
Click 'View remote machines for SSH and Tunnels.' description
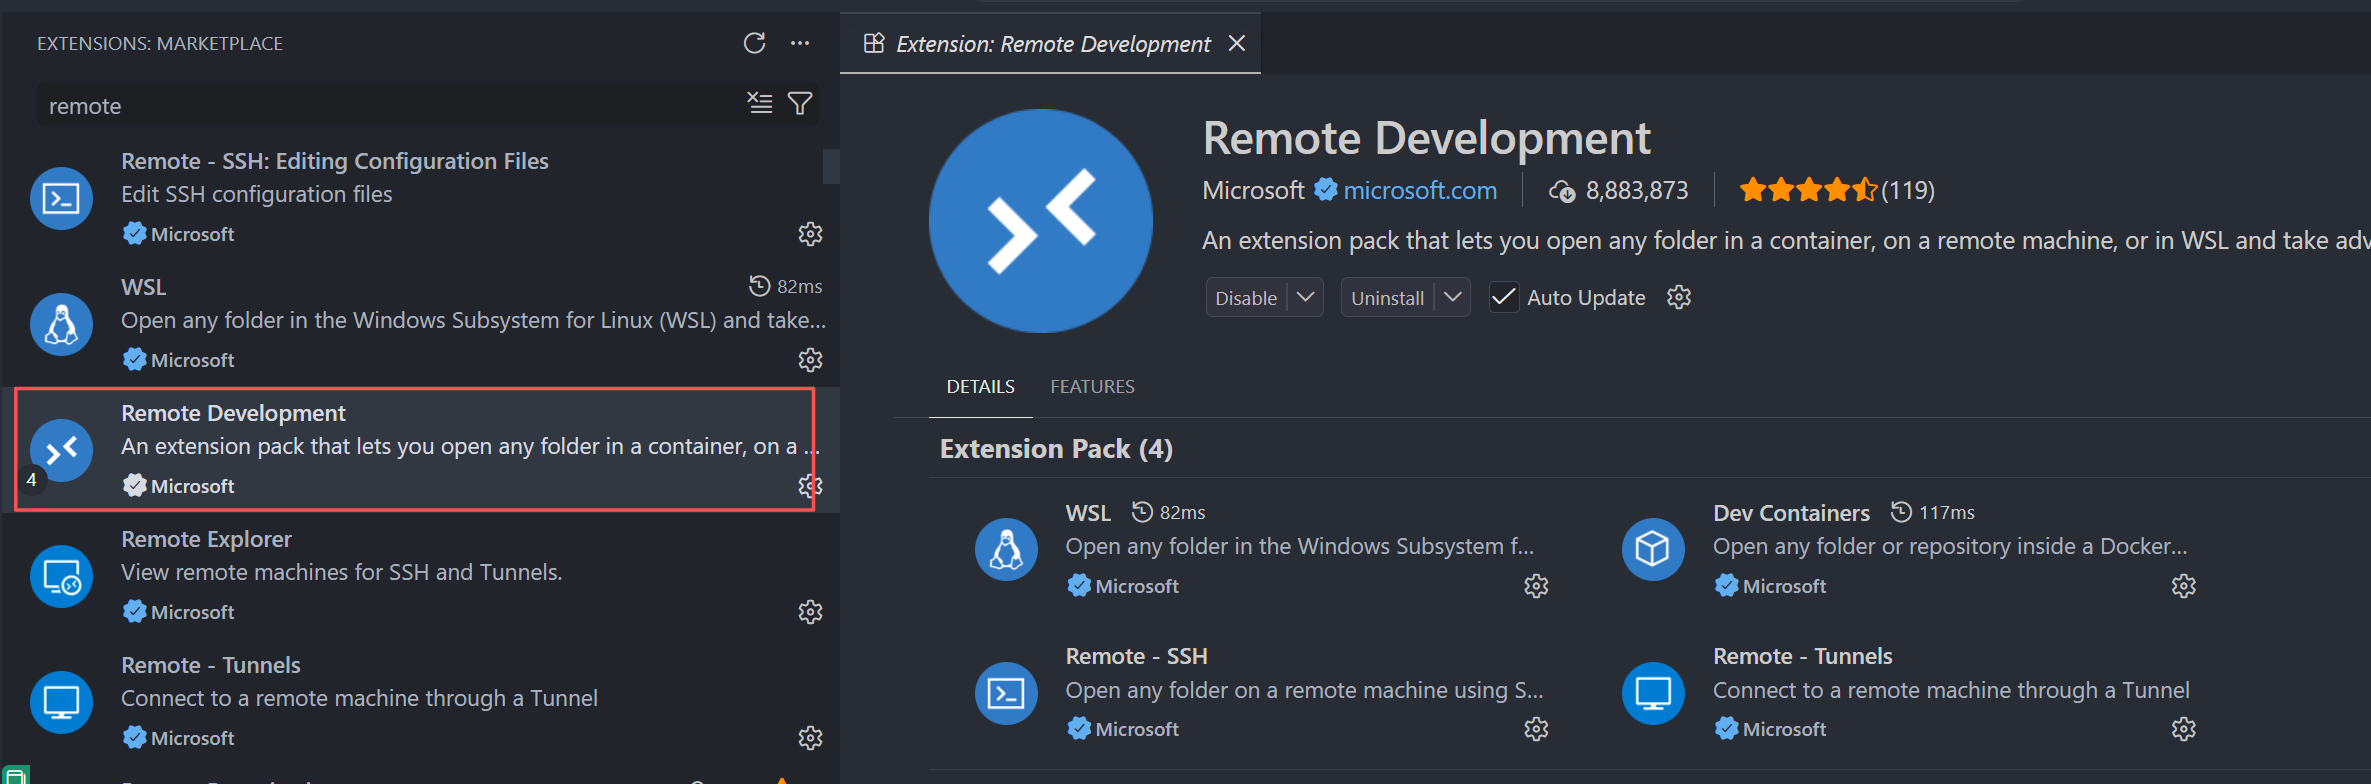(342, 572)
